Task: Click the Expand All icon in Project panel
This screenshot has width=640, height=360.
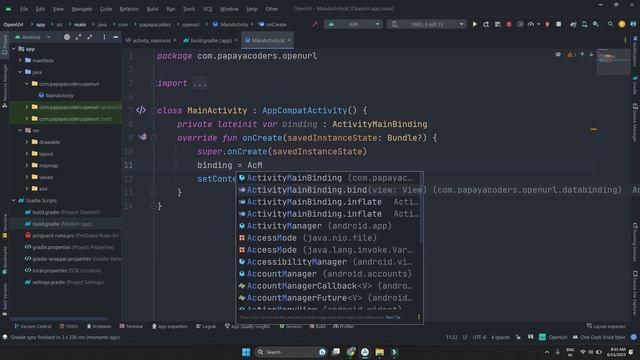Action: (x=78, y=37)
